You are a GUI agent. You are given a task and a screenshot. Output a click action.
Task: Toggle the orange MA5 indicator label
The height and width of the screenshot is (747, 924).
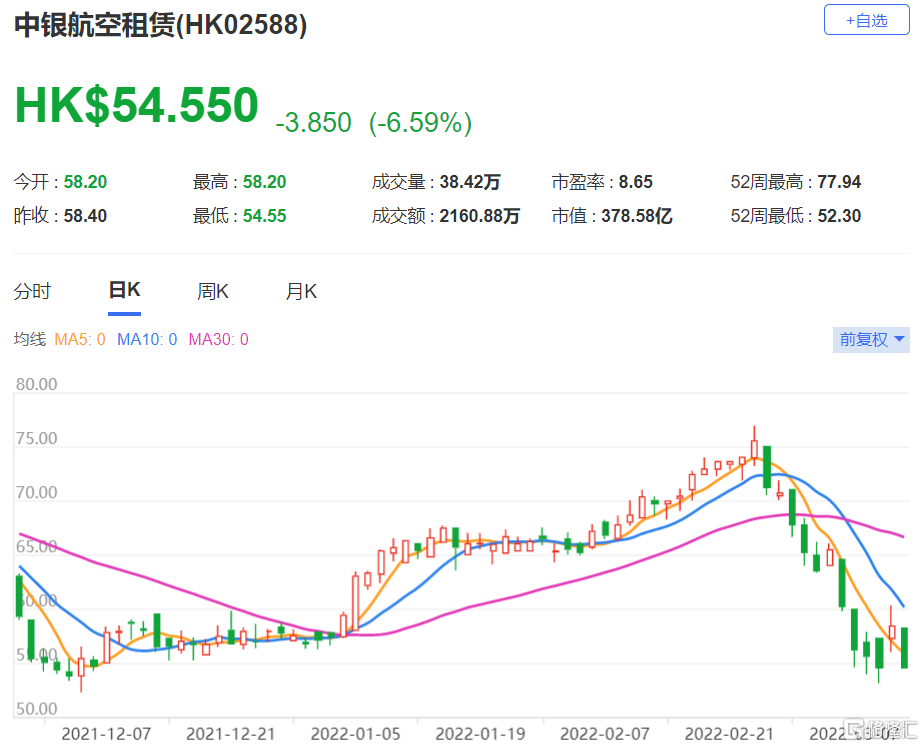click(79, 340)
